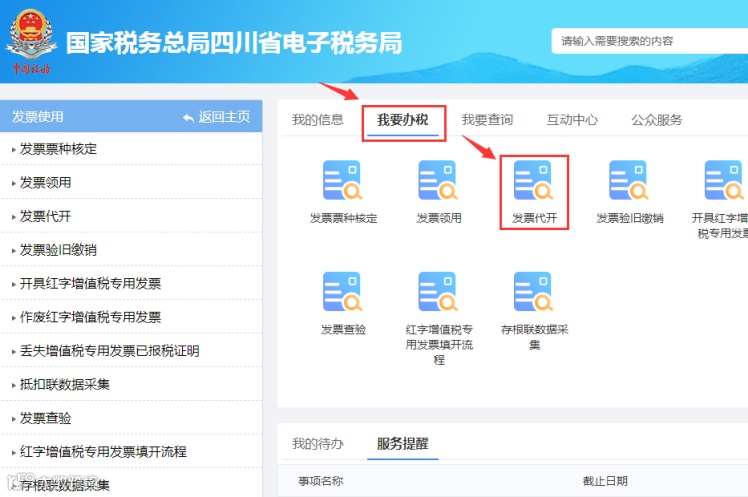This screenshot has width=748, height=497.
Task: Open the 发票验旧缴销 icon in the main panel
Action: tap(629, 180)
